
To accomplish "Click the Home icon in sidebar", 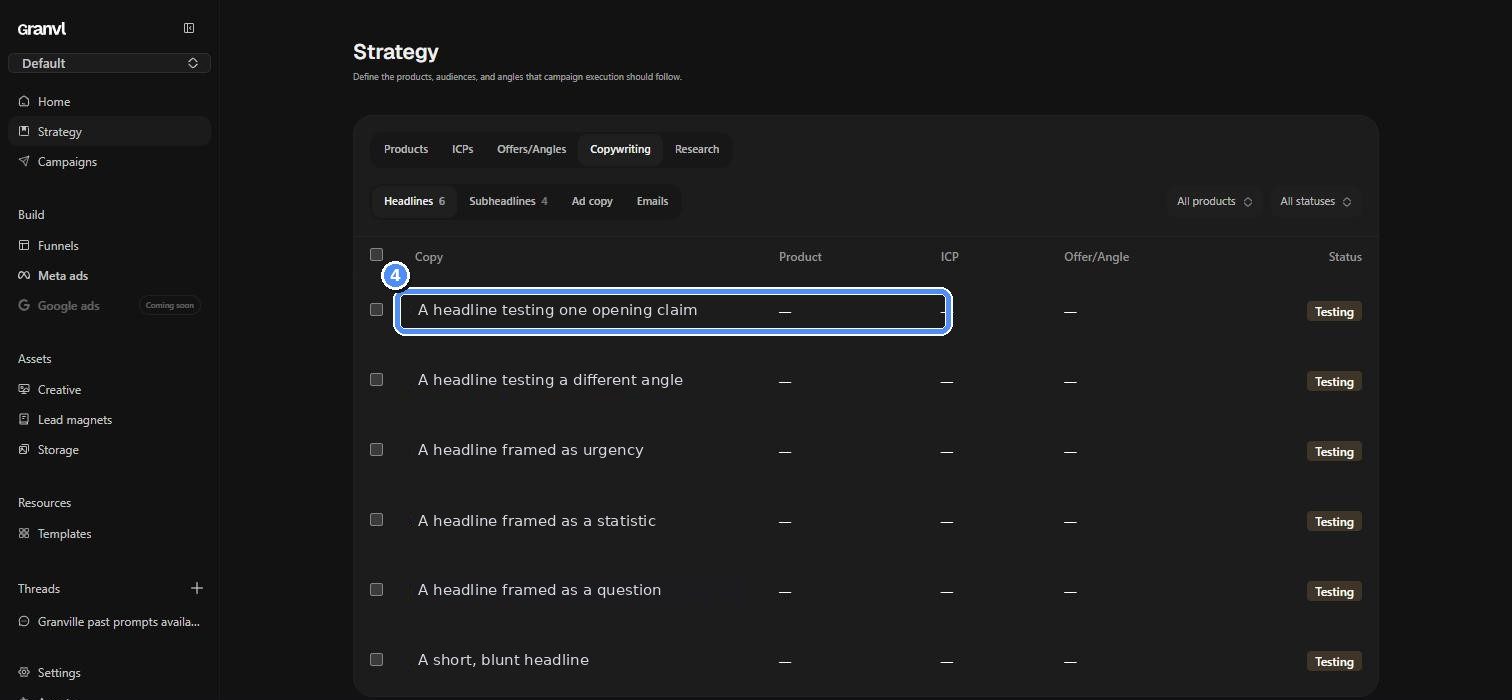I will tap(25, 101).
